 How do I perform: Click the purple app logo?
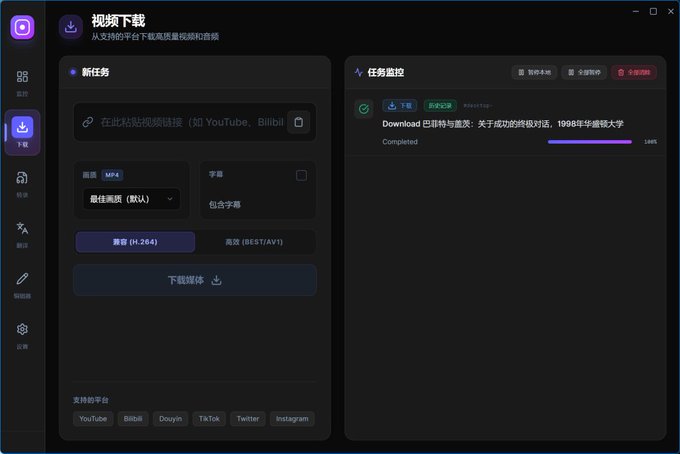tap(22, 27)
